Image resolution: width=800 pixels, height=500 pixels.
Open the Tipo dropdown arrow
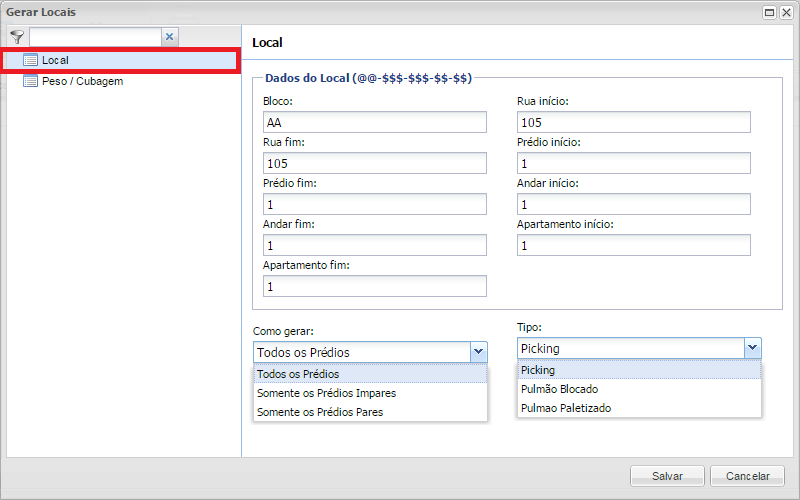tap(752, 348)
